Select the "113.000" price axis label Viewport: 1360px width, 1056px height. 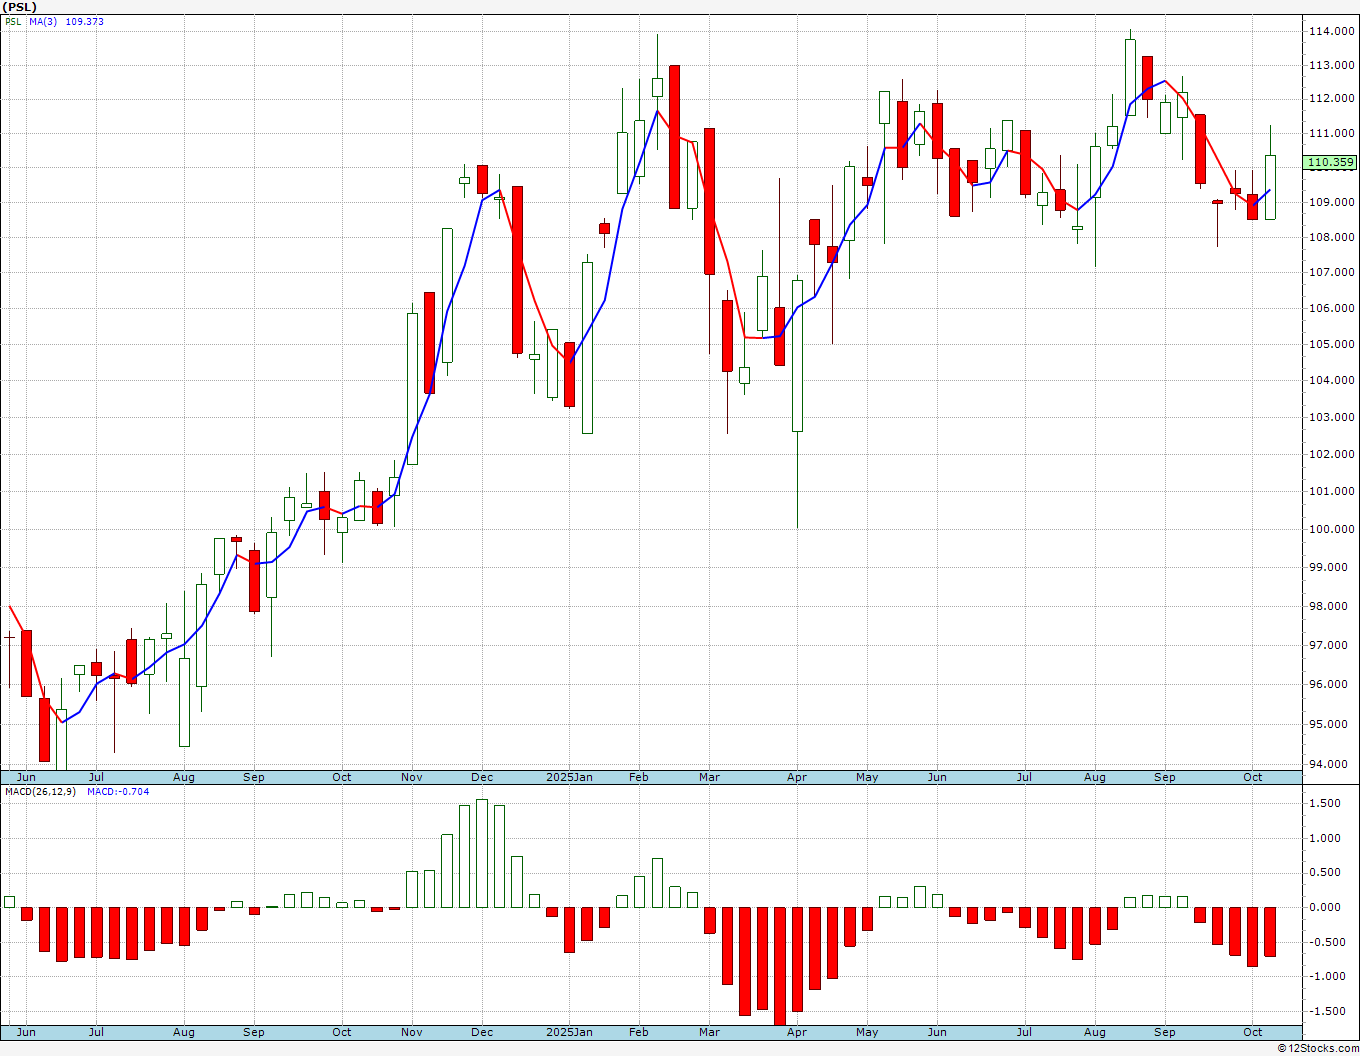(x=1331, y=66)
